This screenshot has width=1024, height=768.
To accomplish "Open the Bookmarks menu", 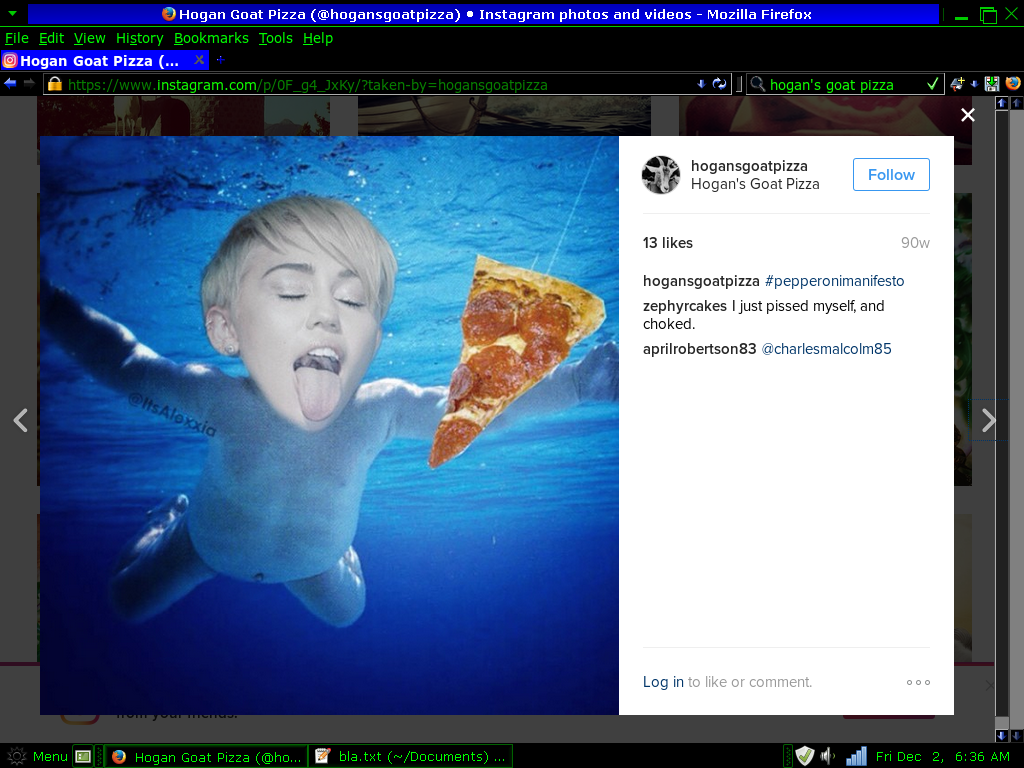I will (x=211, y=38).
